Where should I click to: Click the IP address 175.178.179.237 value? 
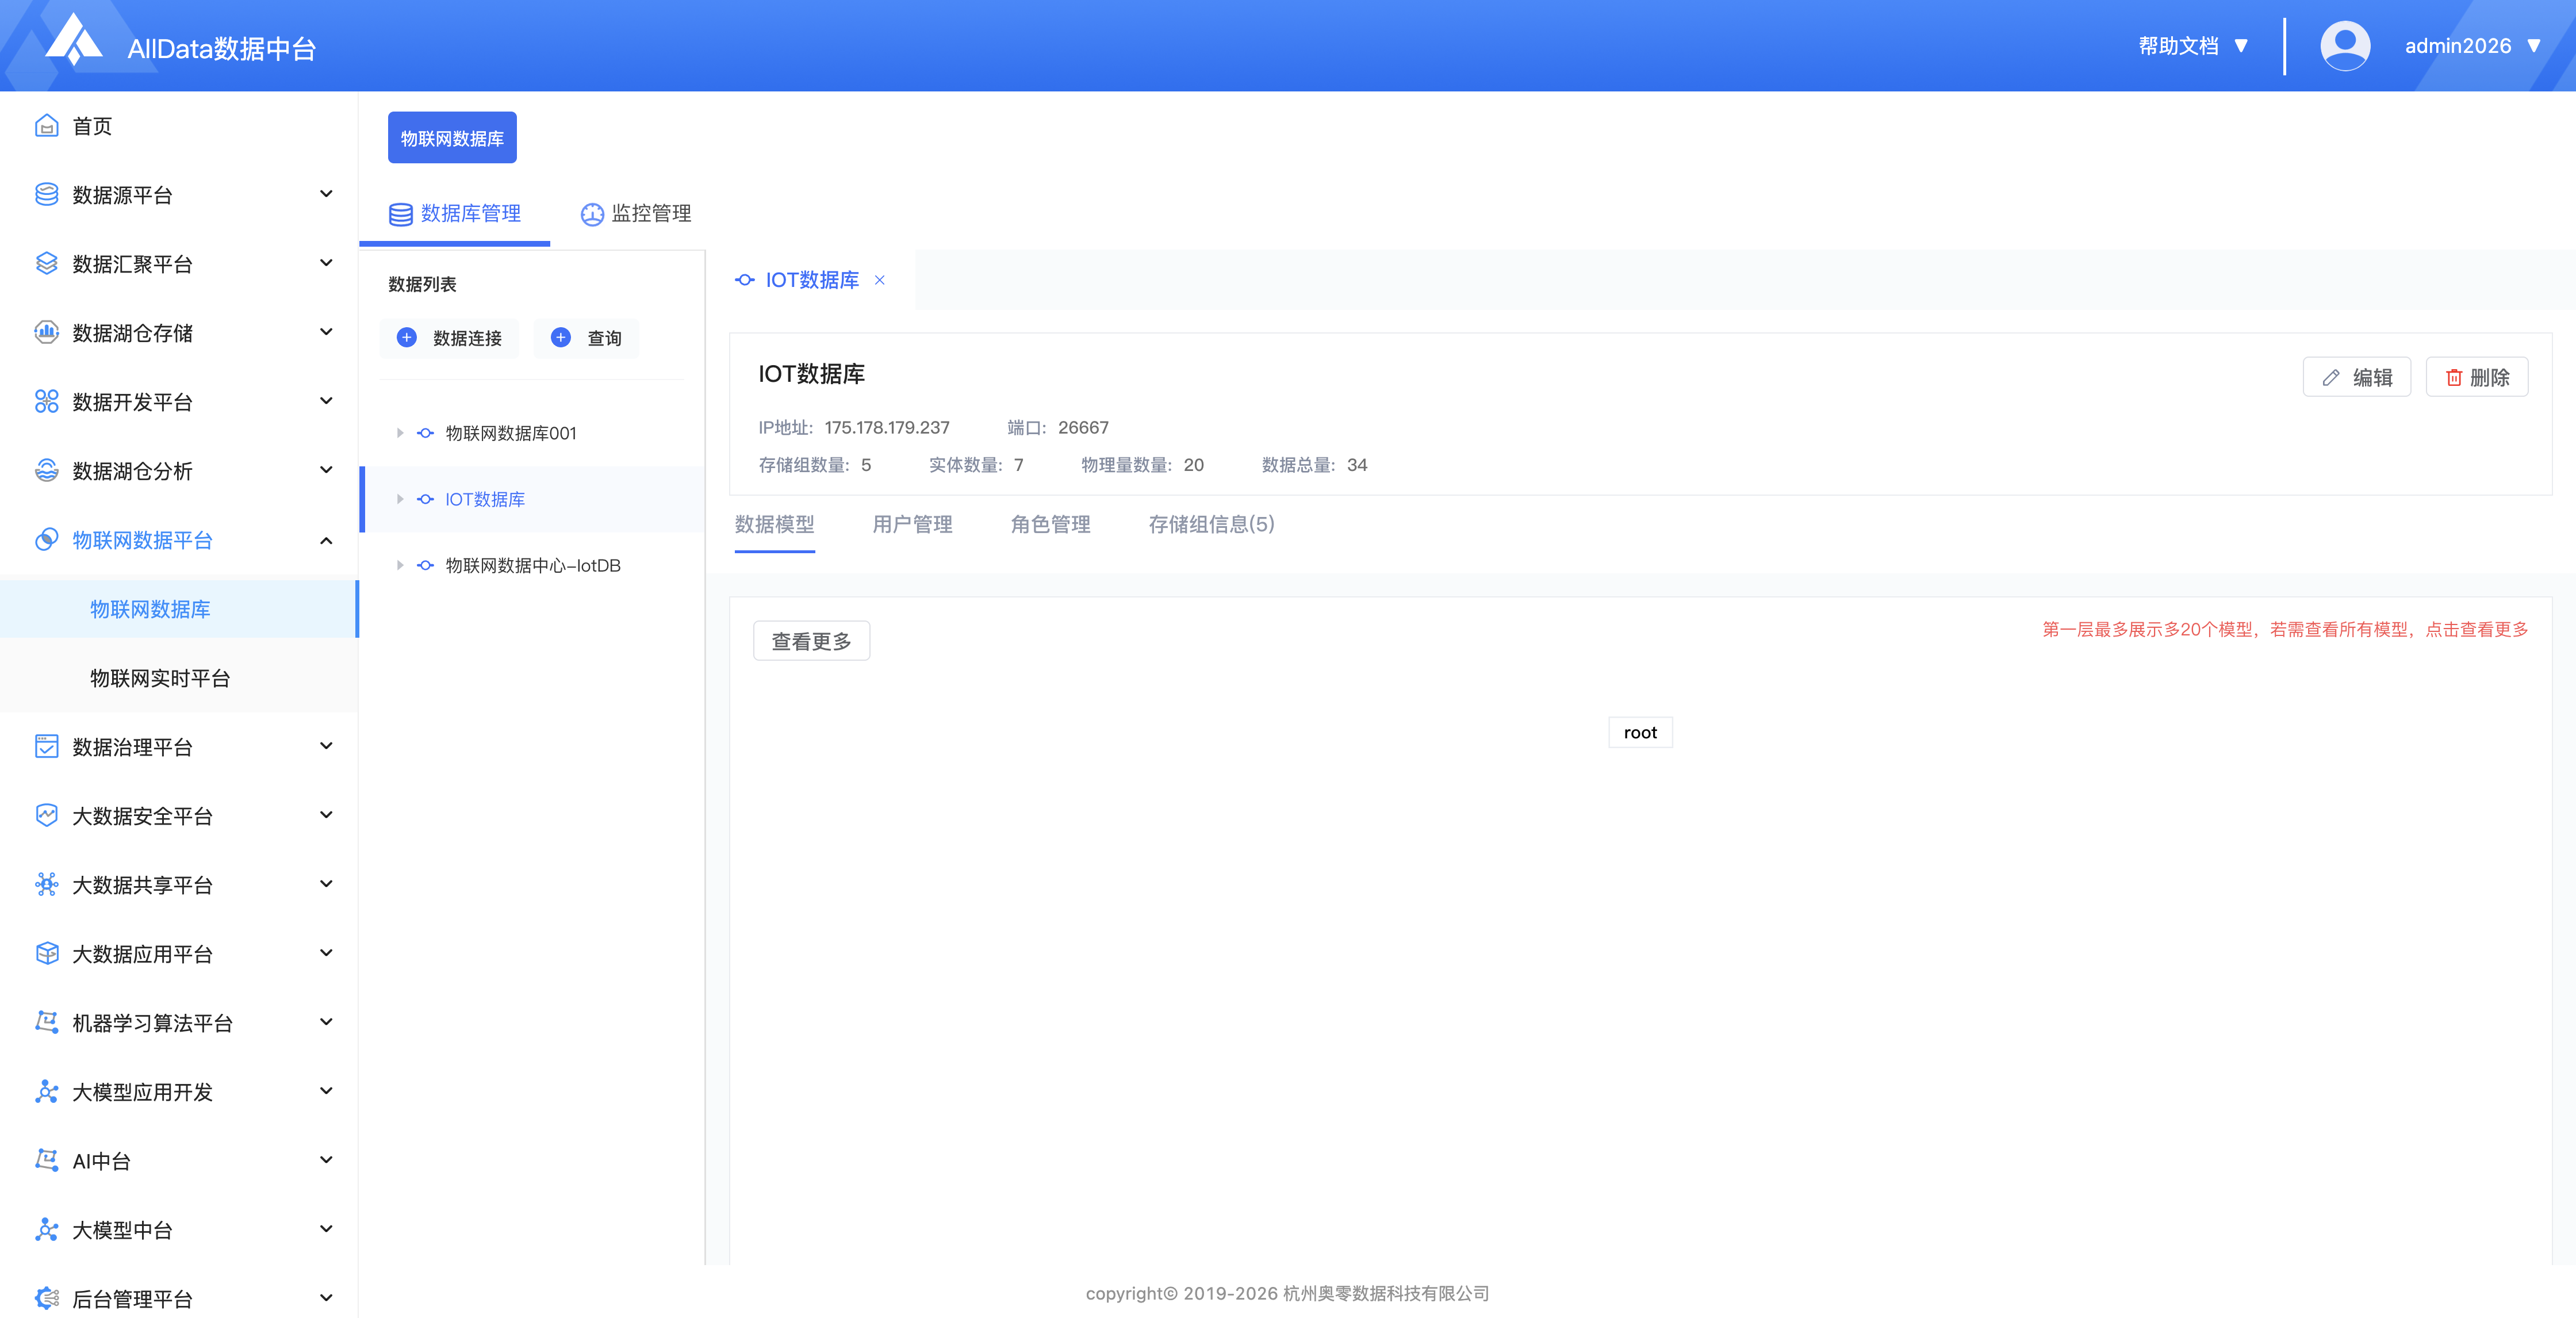[887, 427]
